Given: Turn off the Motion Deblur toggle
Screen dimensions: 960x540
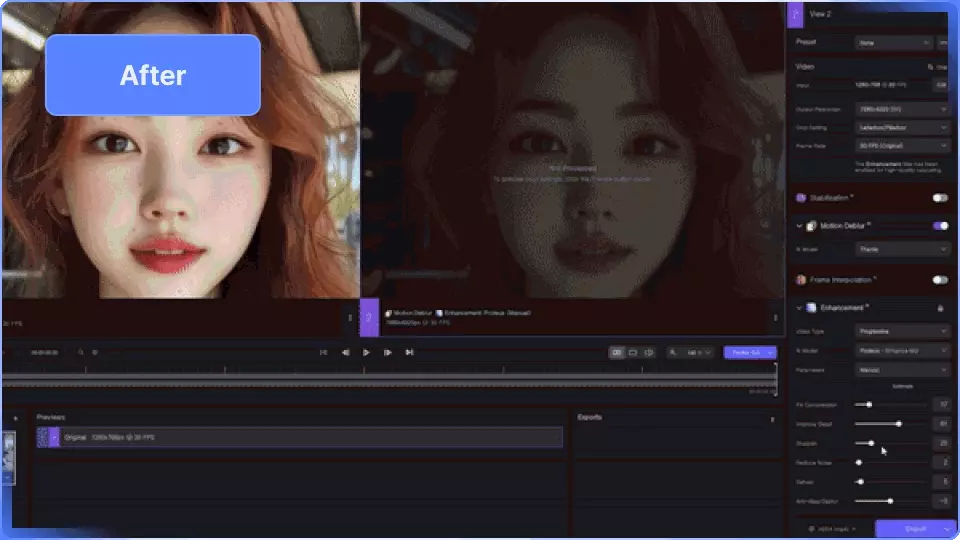Looking at the screenshot, I should (940, 226).
